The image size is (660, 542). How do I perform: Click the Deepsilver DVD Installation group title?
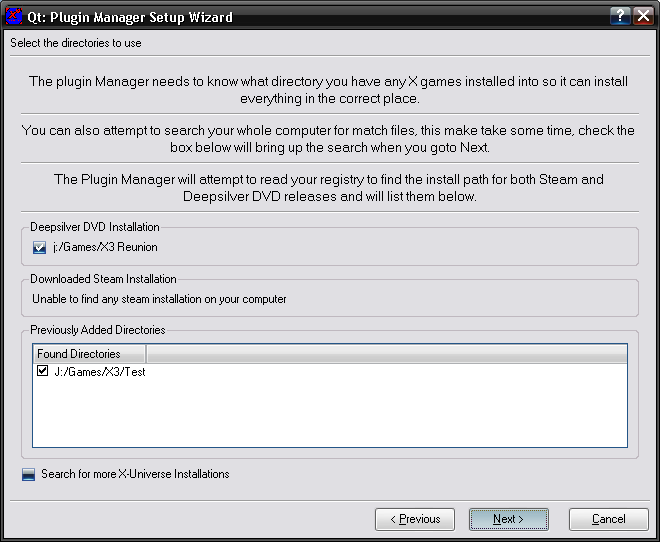pyautogui.click(x=95, y=227)
